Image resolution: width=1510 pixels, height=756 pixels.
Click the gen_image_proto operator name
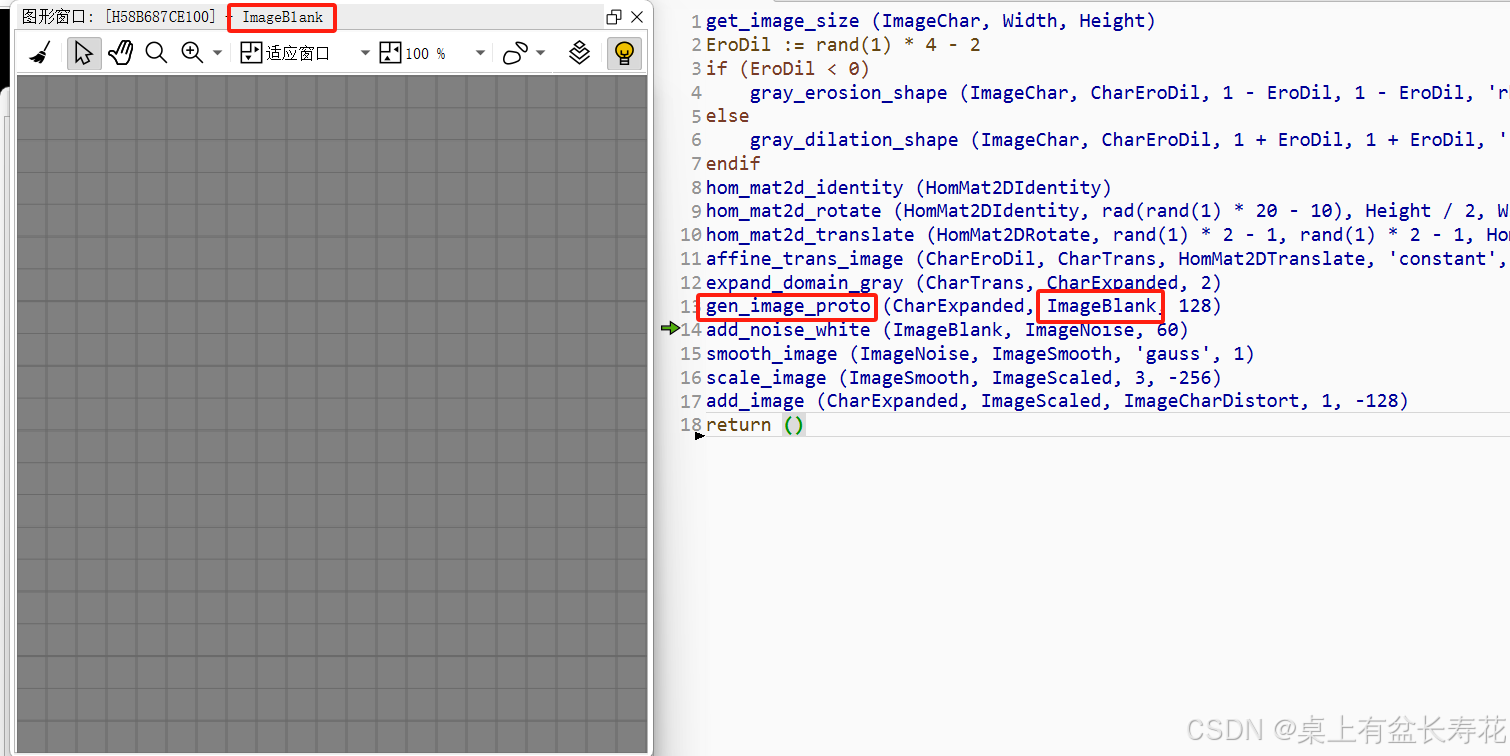click(788, 306)
